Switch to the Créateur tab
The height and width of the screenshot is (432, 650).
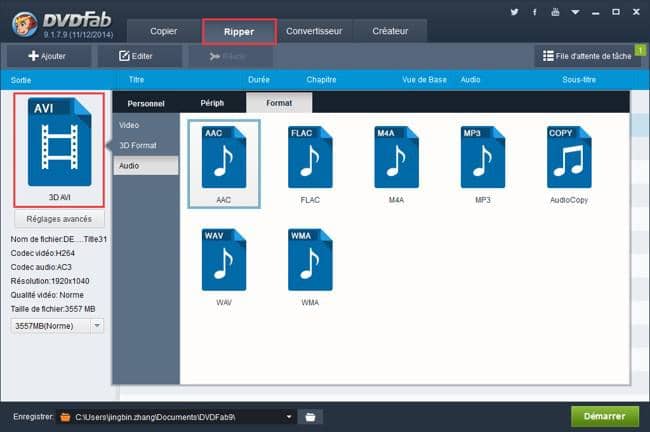point(390,31)
